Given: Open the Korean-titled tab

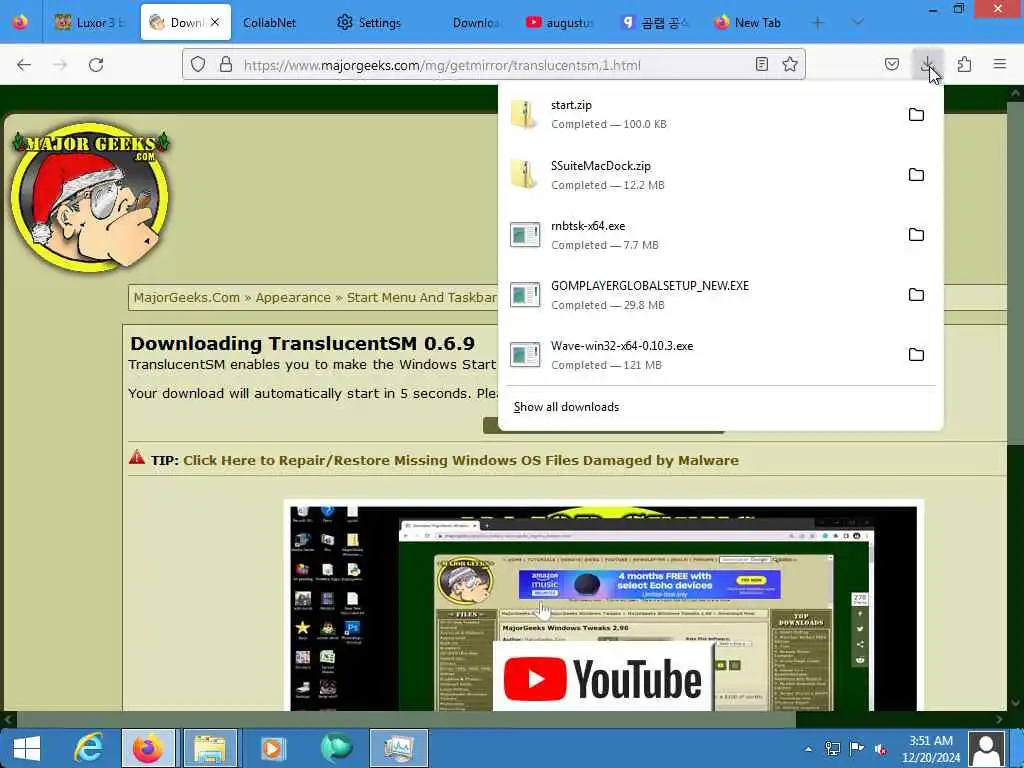Looking at the screenshot, I should [x=655, y=23].
